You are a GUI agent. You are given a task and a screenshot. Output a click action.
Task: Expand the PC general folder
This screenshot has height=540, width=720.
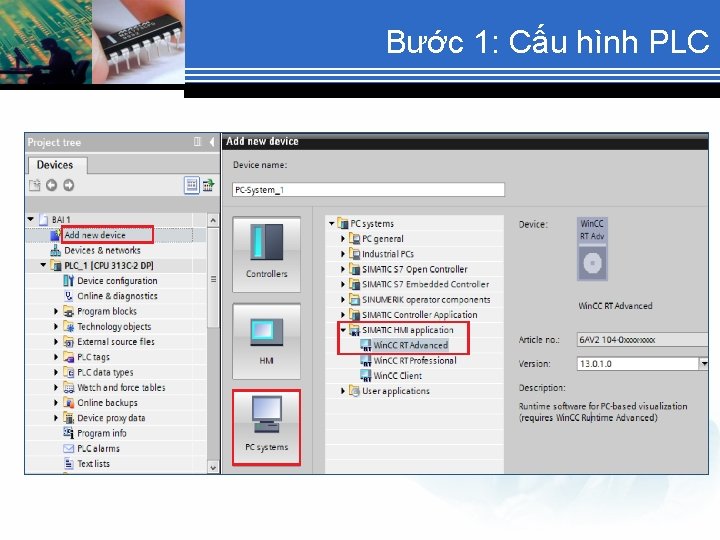pos(343,239)
